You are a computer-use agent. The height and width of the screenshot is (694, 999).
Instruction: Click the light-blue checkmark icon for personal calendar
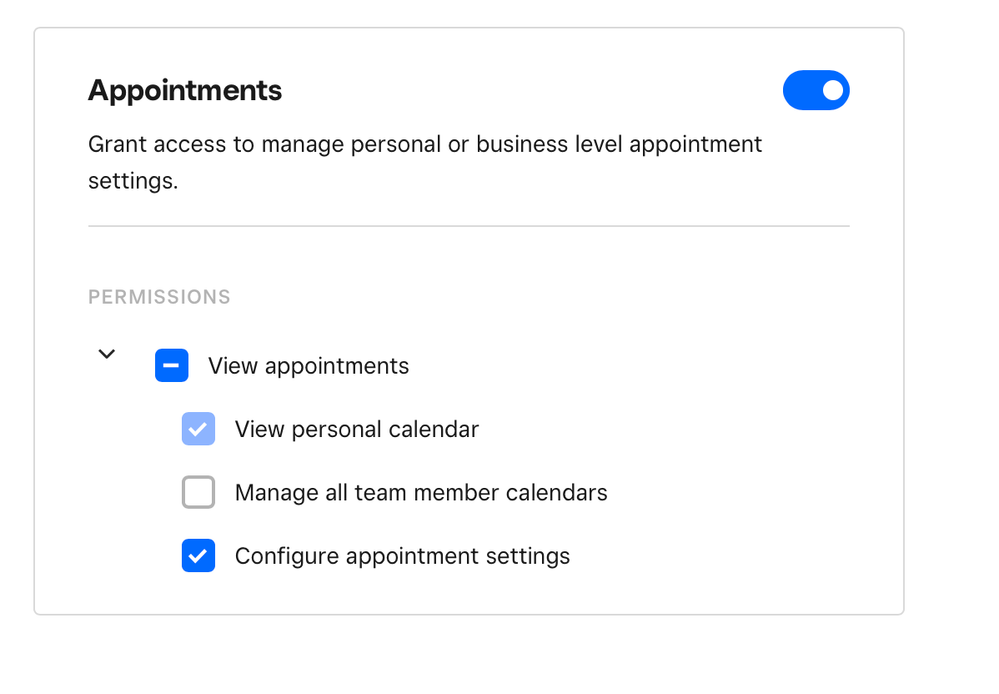198,429
